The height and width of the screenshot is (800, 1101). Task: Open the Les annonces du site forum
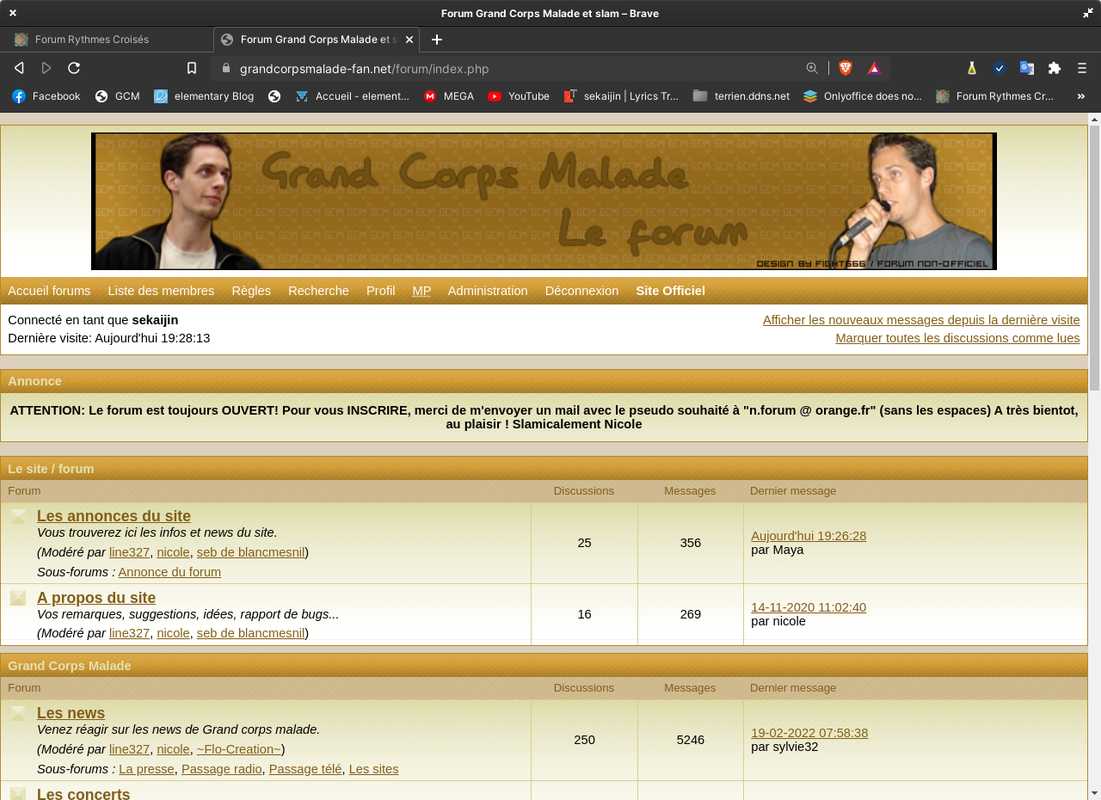pos(114,516)
